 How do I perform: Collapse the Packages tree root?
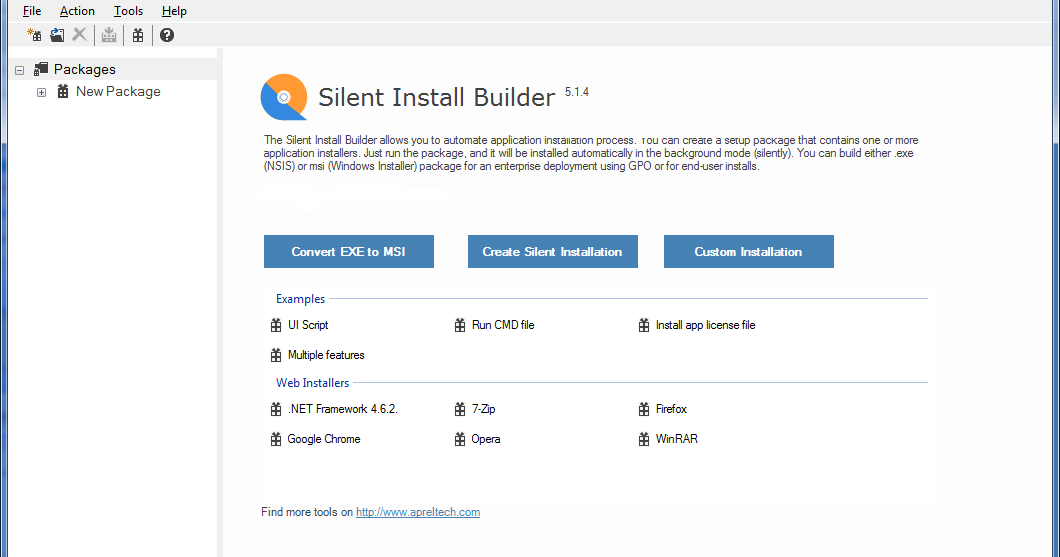coord(20,70)
